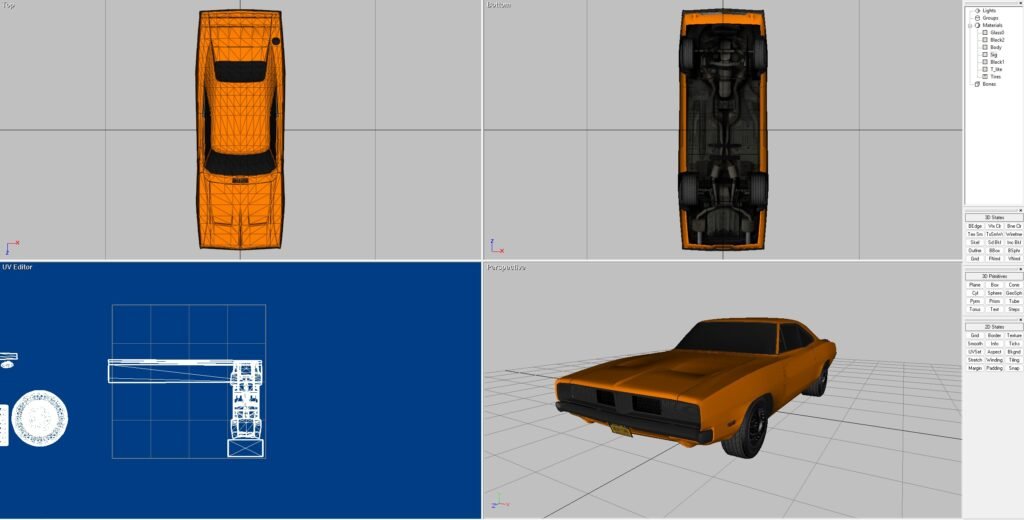Image resolution: width=1024 pixels, height=520 pixels.
Task: Toggle Grid in the 3D States panel
Action: 975,258
